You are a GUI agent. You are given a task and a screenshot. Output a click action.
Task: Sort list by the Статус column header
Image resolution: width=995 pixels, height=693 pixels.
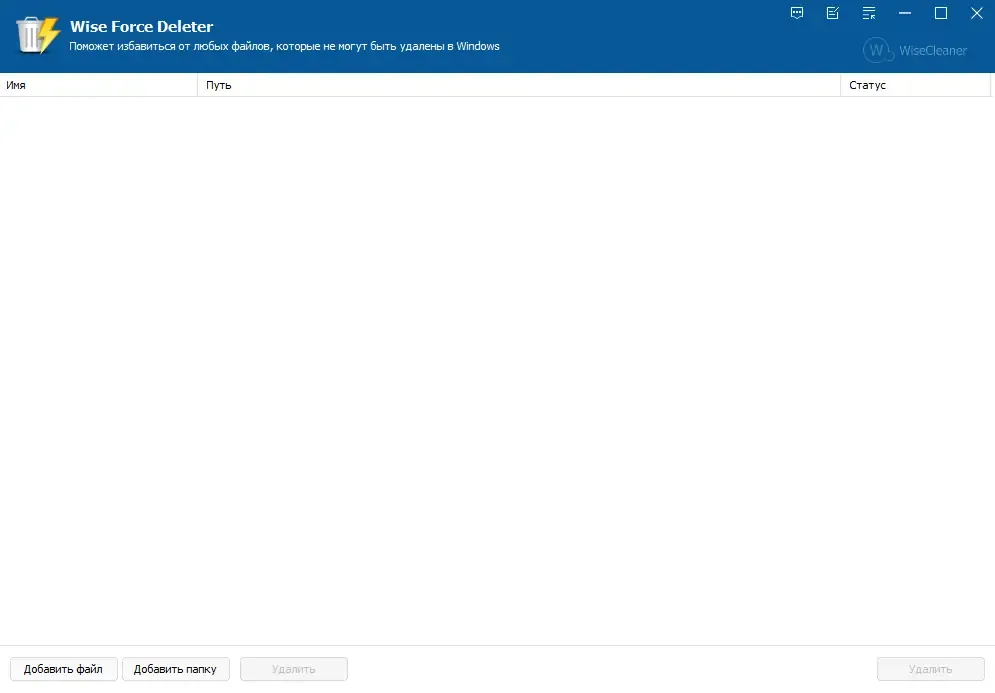[x=916, y=85]
